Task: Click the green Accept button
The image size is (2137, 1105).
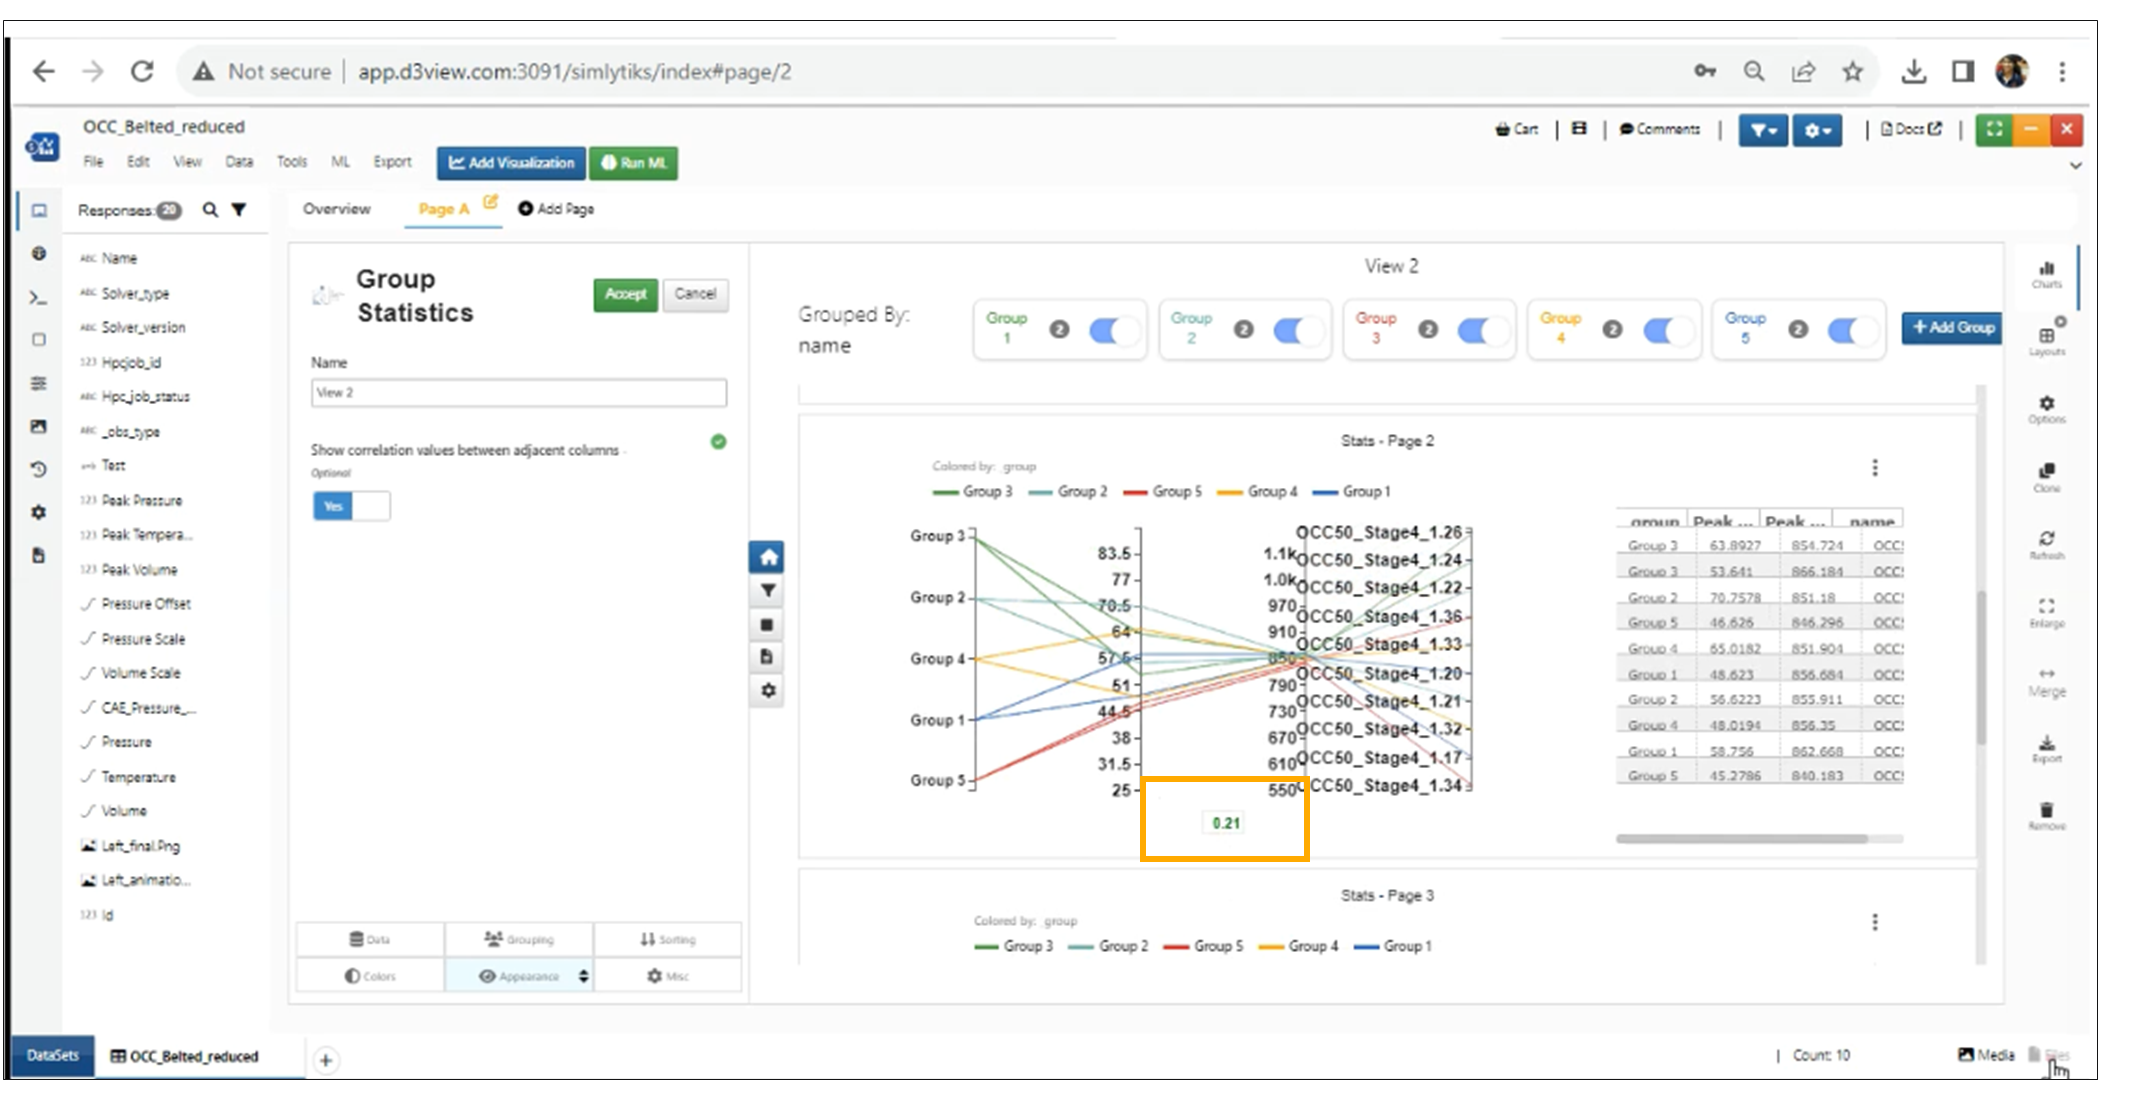Action: click(x=625, y=294)
